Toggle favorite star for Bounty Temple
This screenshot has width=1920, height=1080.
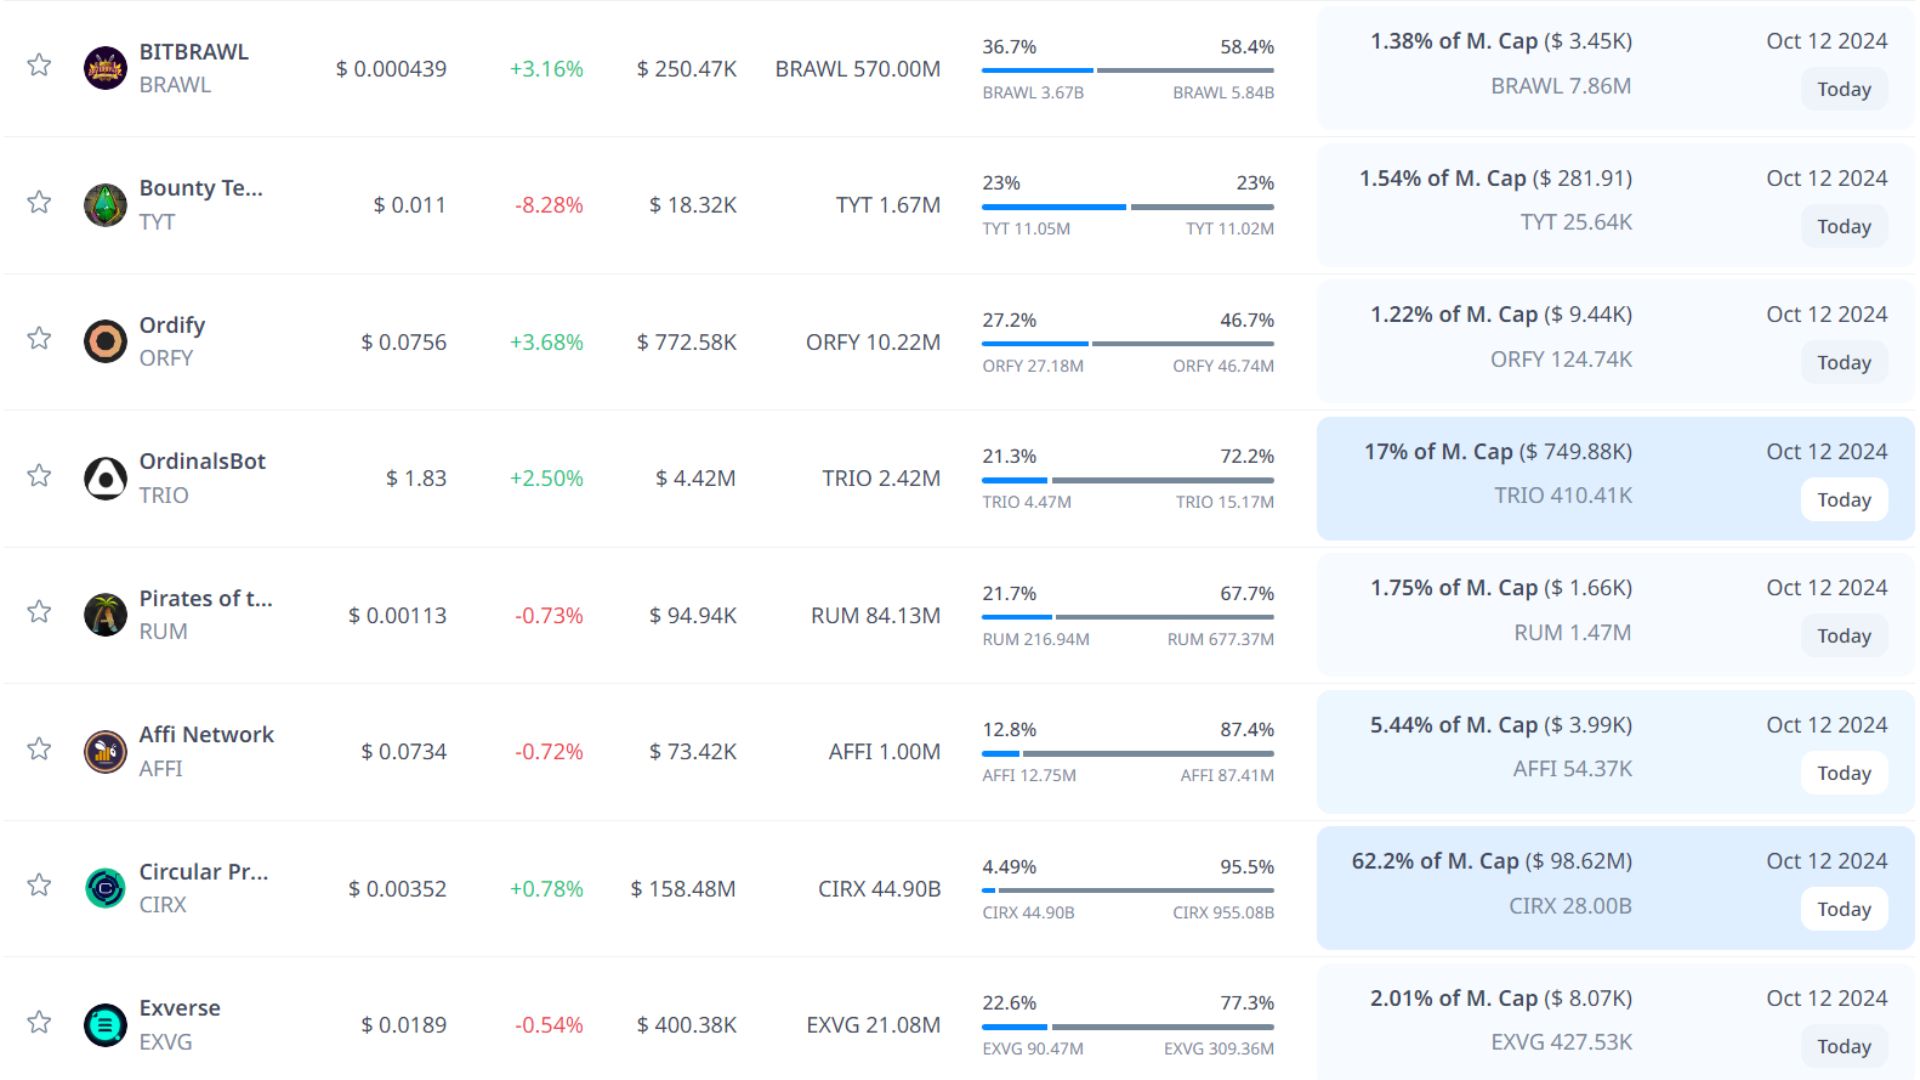pyautogui.click(x=39, y=202)
